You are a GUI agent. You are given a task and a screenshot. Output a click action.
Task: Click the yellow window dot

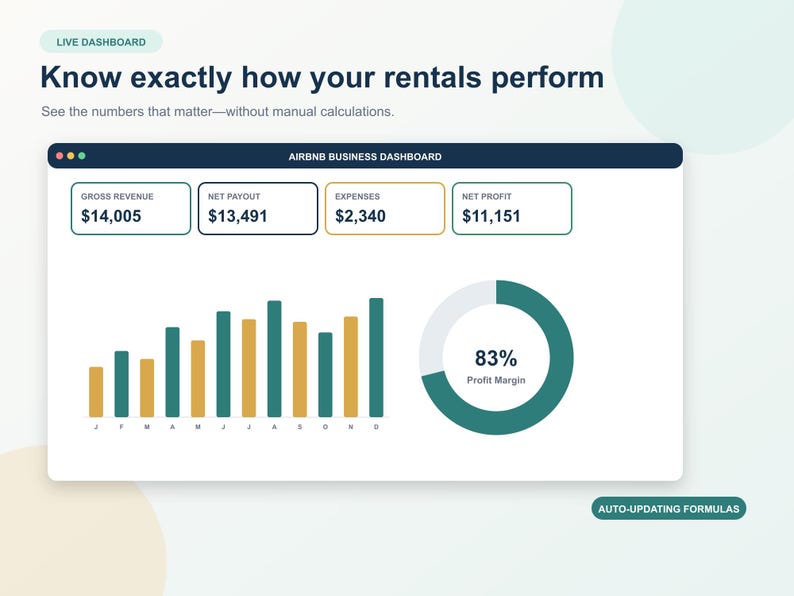click(70, 155)
